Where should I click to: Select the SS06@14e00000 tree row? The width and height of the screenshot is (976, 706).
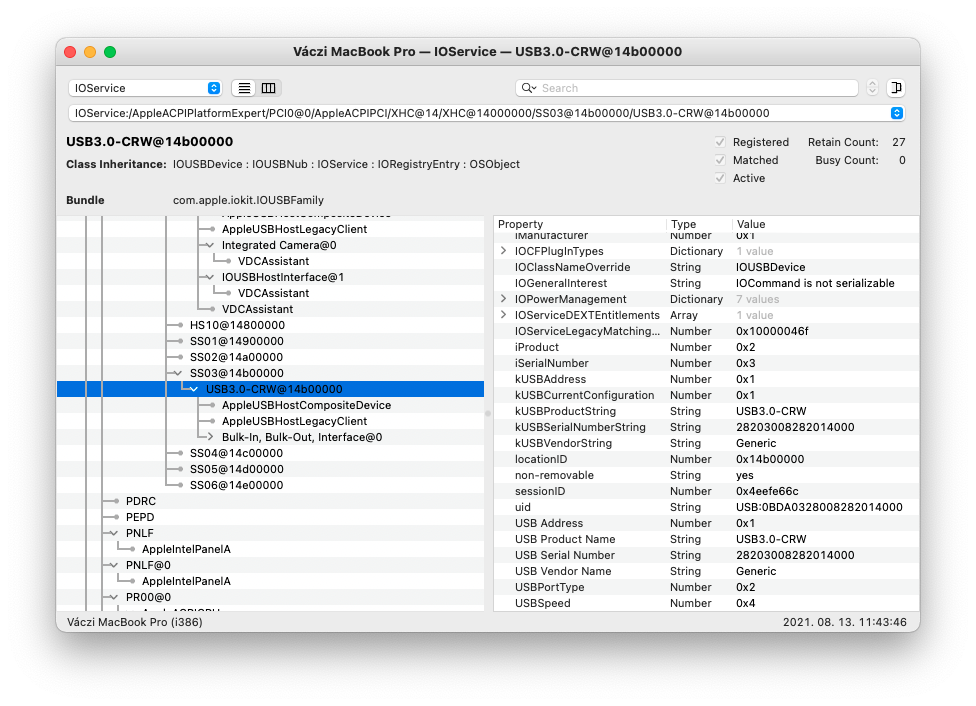click(x=270, y=485)
